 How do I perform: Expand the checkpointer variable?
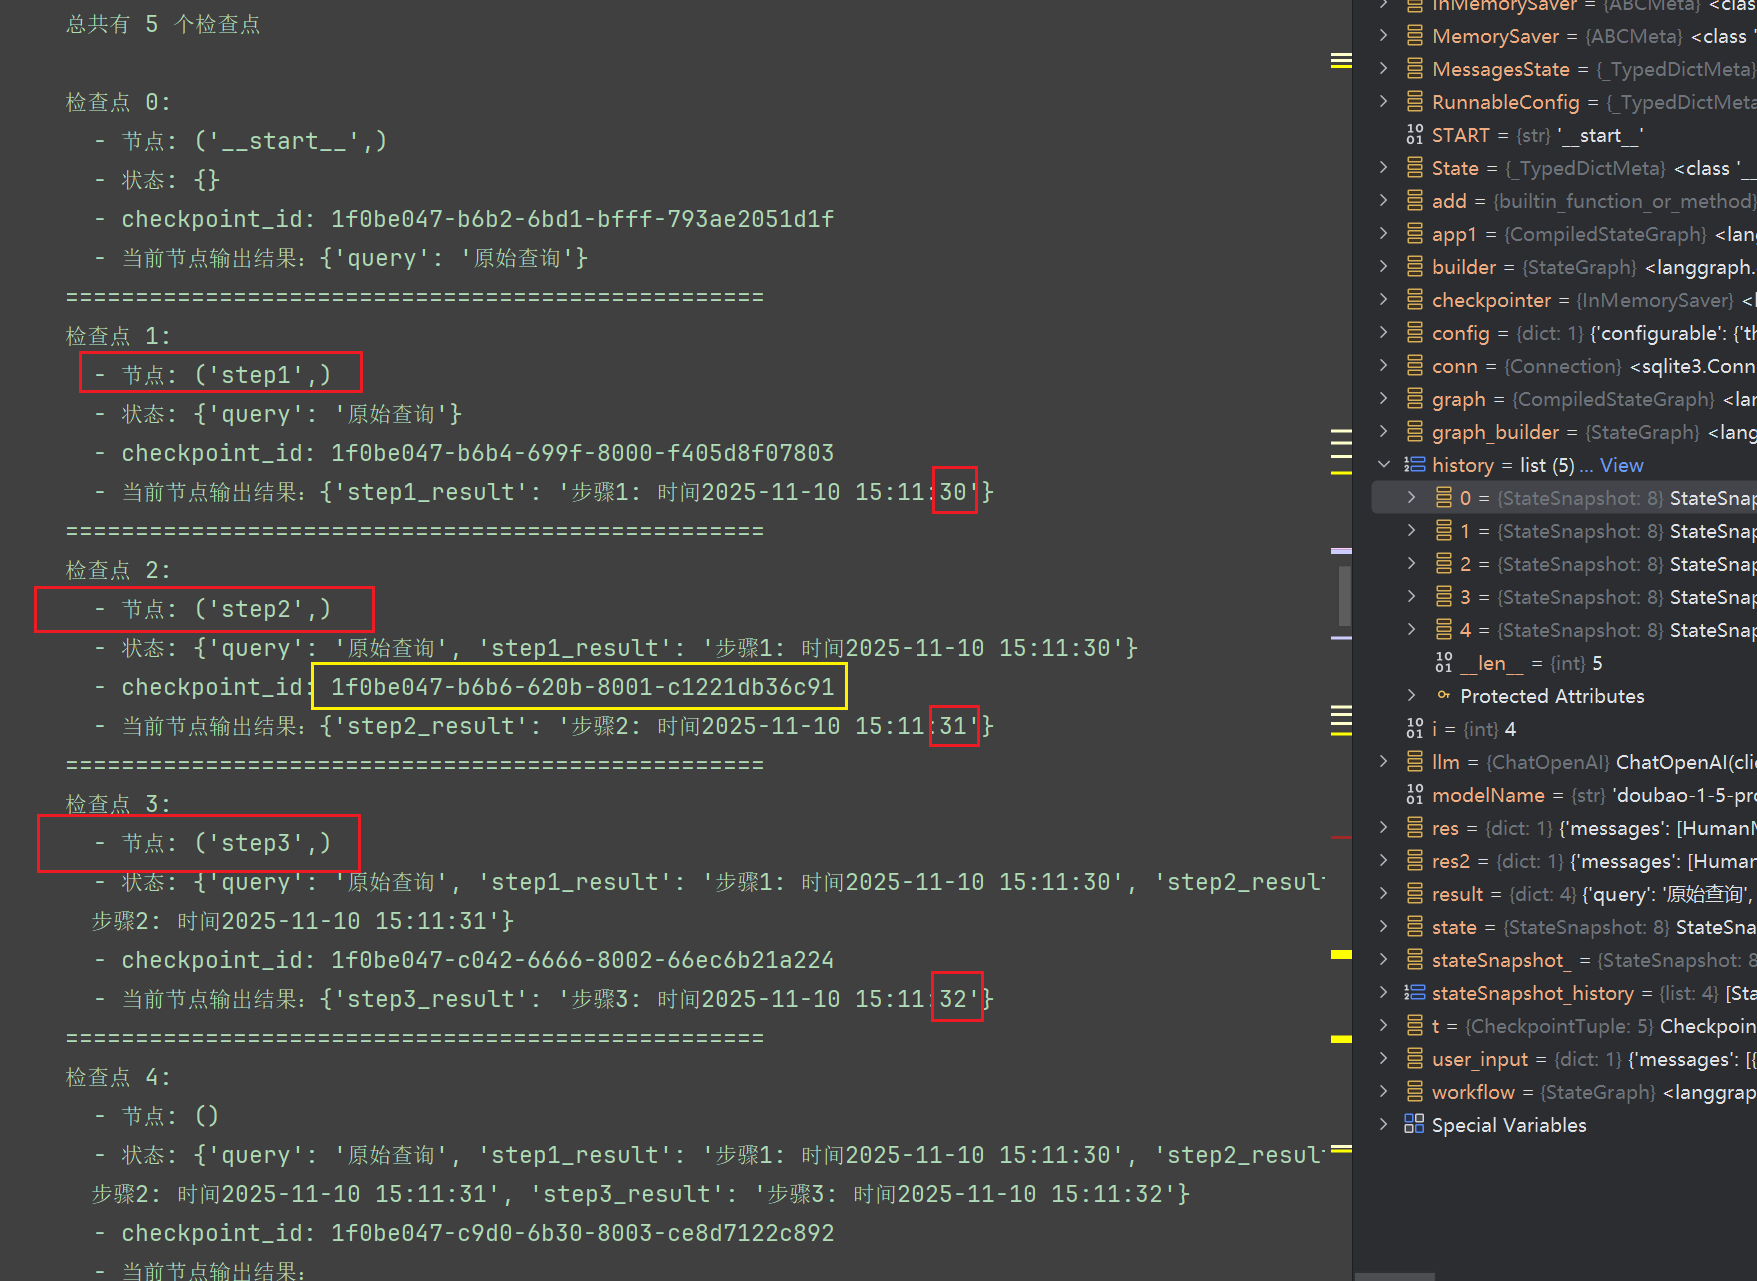pyautogui.click(x=1383, y=300)
